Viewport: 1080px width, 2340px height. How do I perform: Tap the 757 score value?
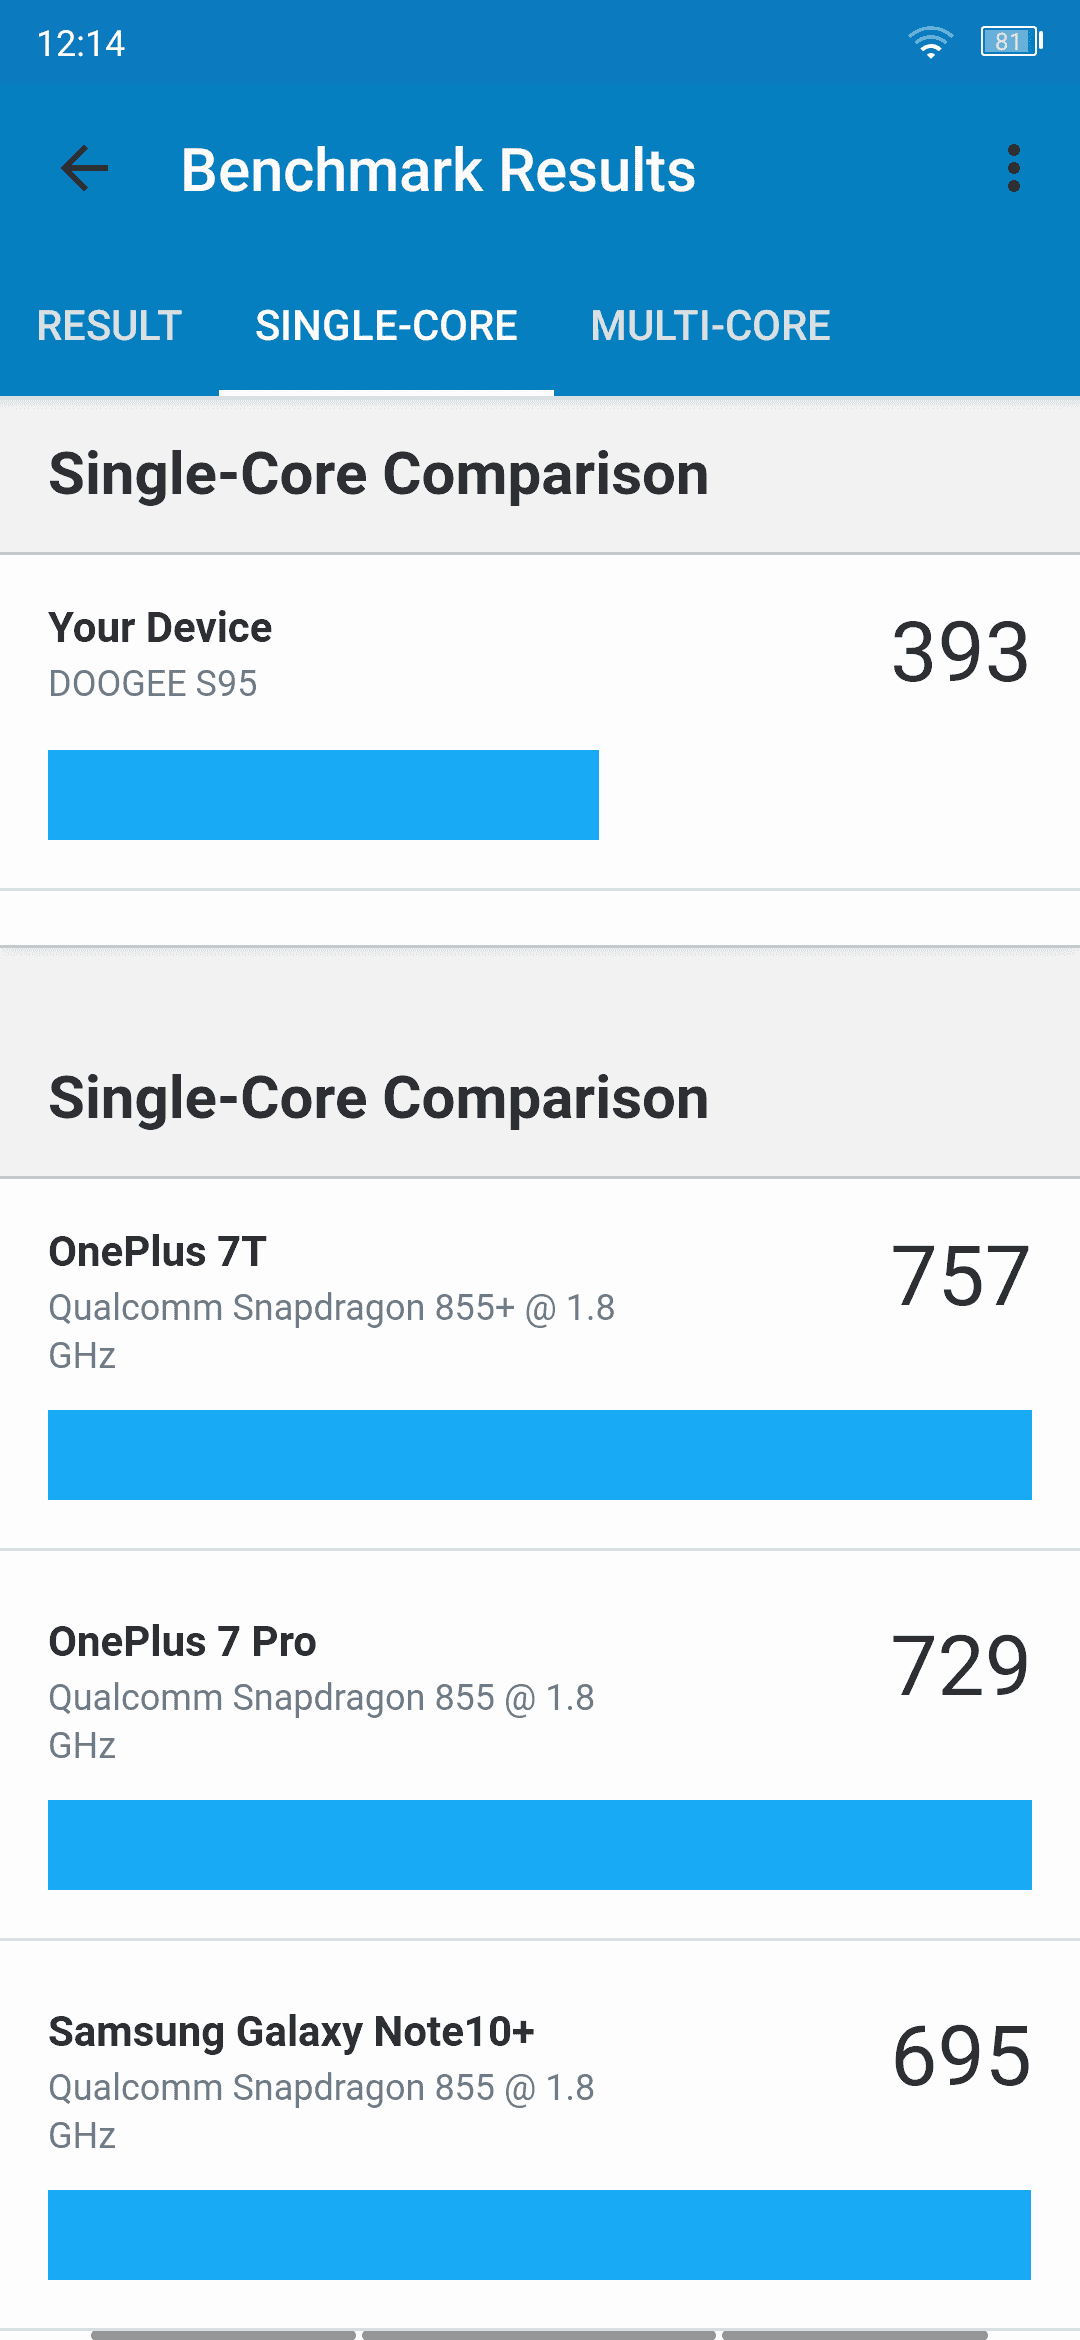(x=960, y=1276)
